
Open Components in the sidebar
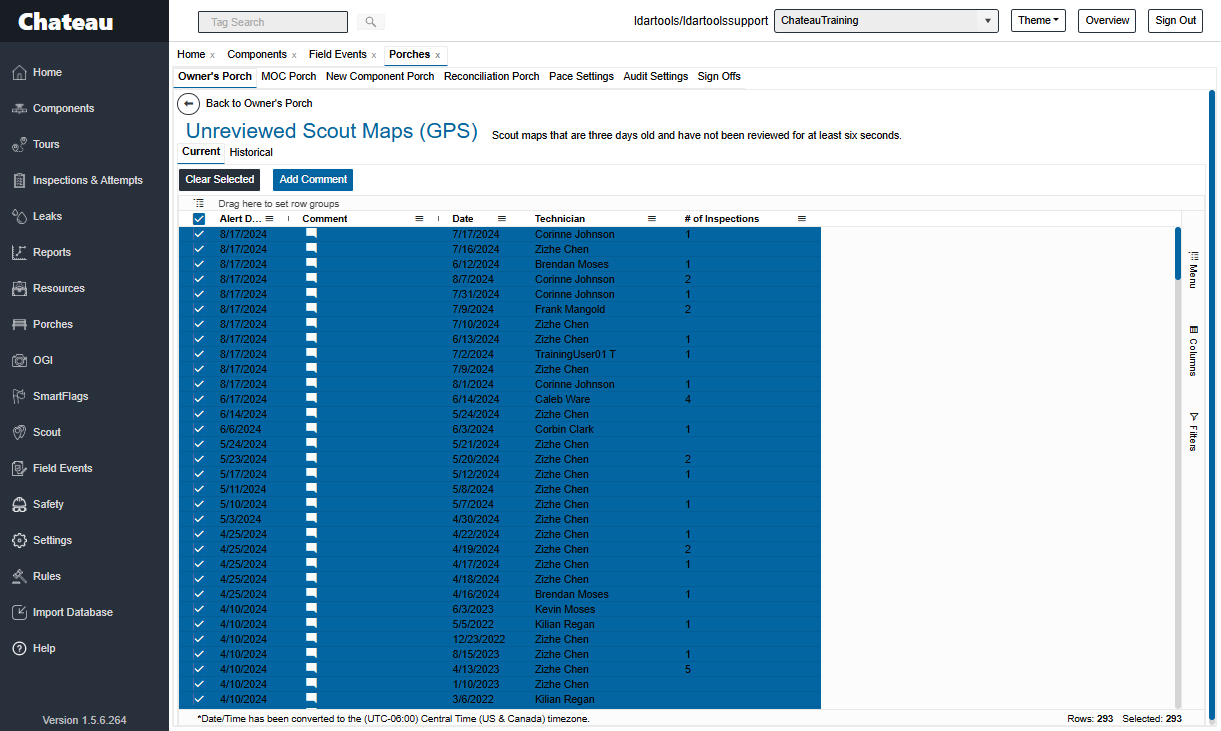[63, 108]
